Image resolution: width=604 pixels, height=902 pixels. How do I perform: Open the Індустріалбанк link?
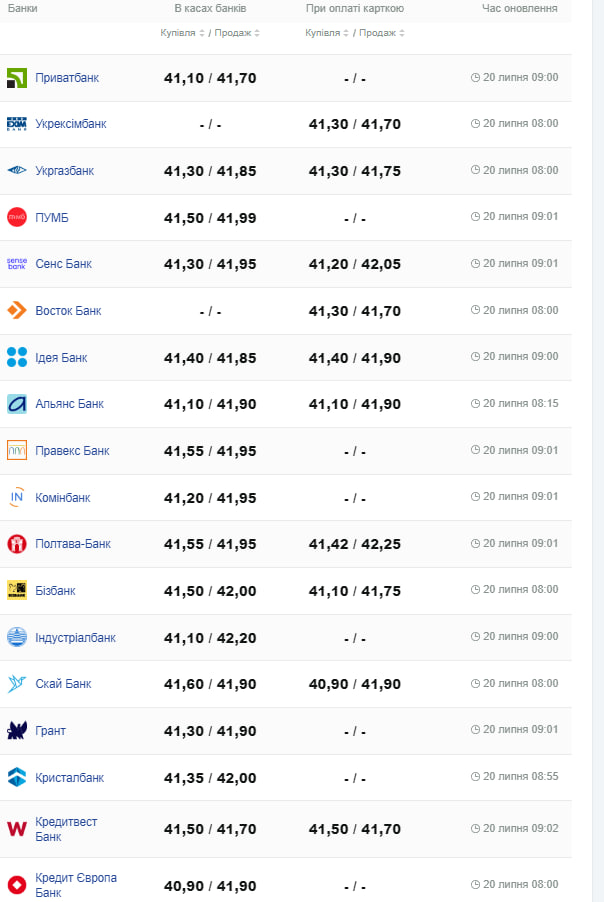(x=75, y=638)
